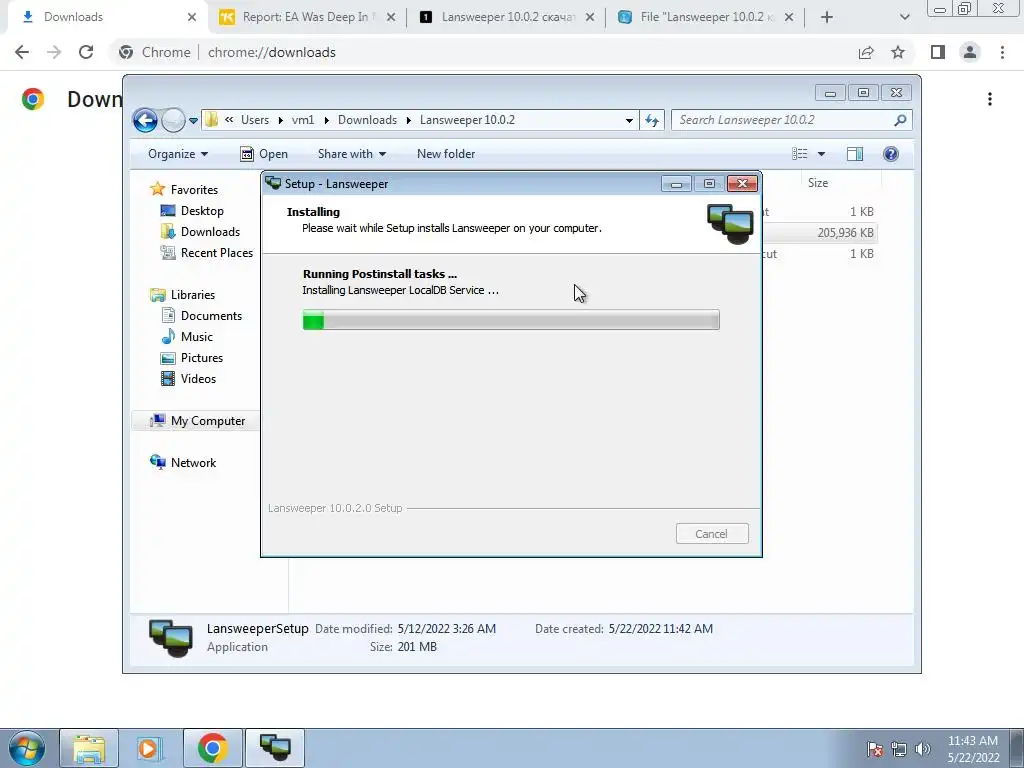1024x768 pixels.
Task: Open the Share with menu
Action: [x=351, y=154]
